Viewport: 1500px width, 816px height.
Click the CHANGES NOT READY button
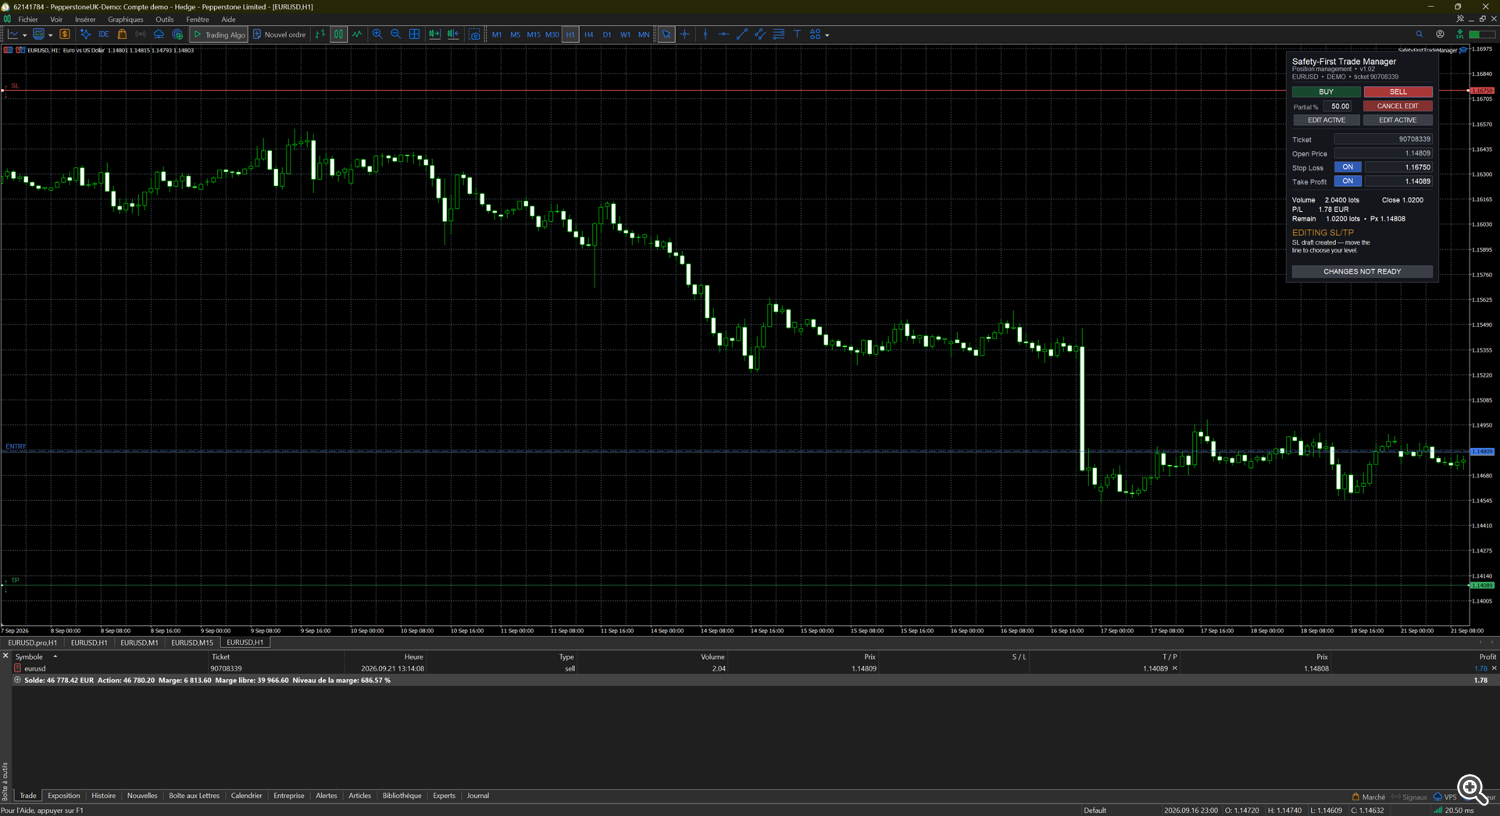1362,271
